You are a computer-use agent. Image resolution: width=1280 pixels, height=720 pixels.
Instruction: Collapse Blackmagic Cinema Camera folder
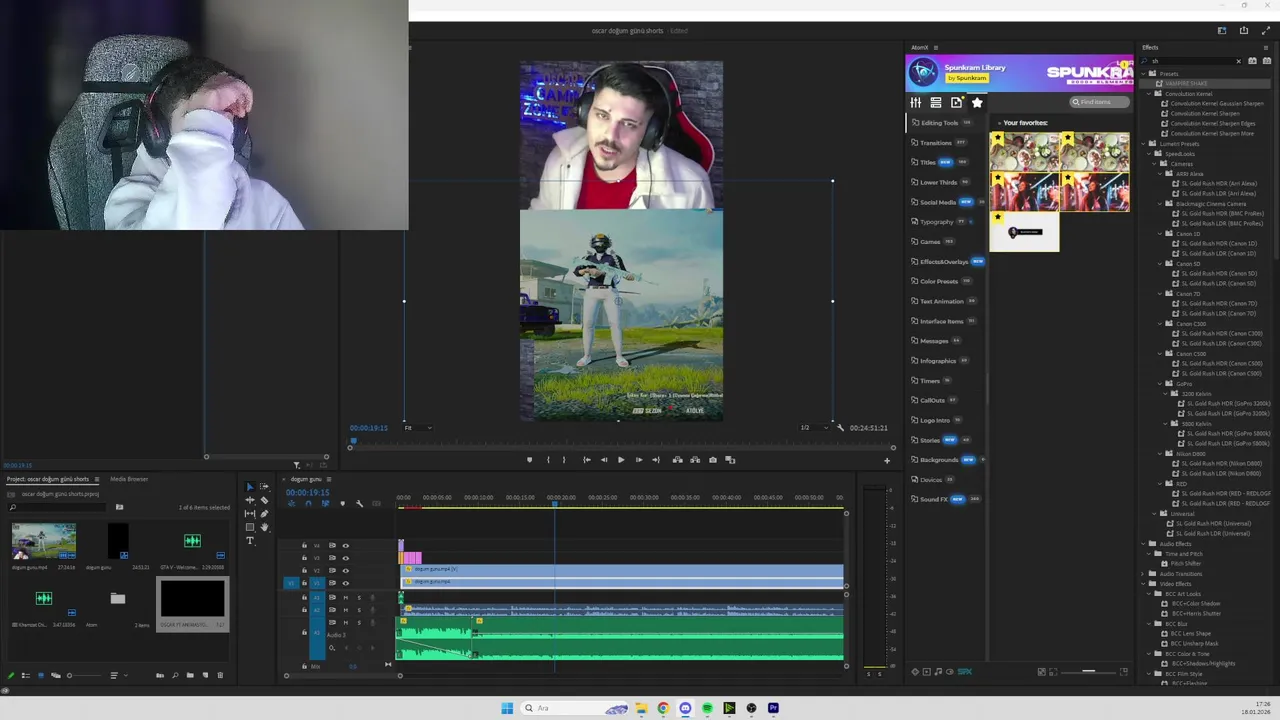point(1160,204)
